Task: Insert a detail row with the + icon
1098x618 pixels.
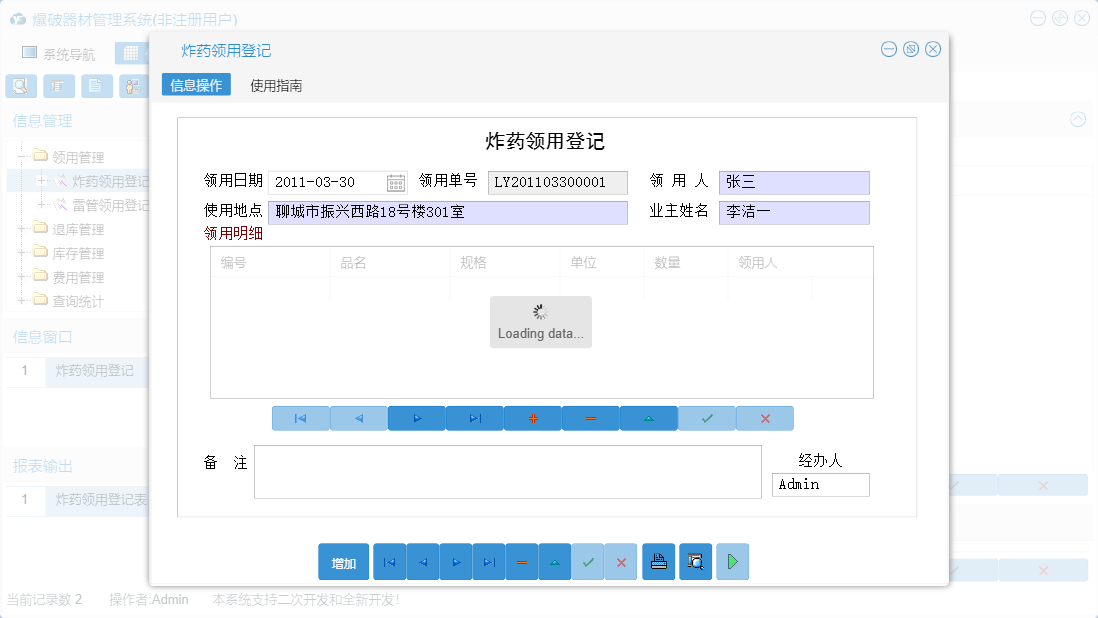Action: click(532, 418)
